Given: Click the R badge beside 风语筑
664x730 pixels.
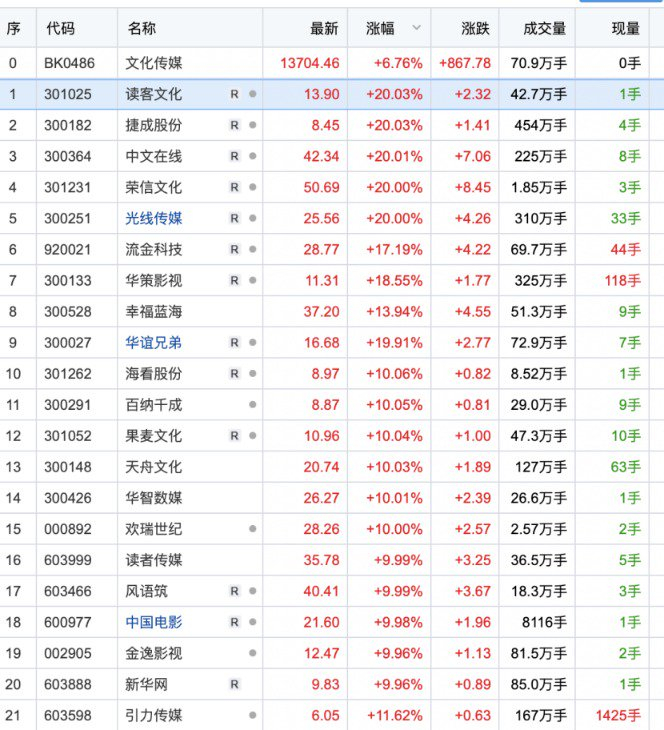Looking at the screenshot, I should (234, 591).
